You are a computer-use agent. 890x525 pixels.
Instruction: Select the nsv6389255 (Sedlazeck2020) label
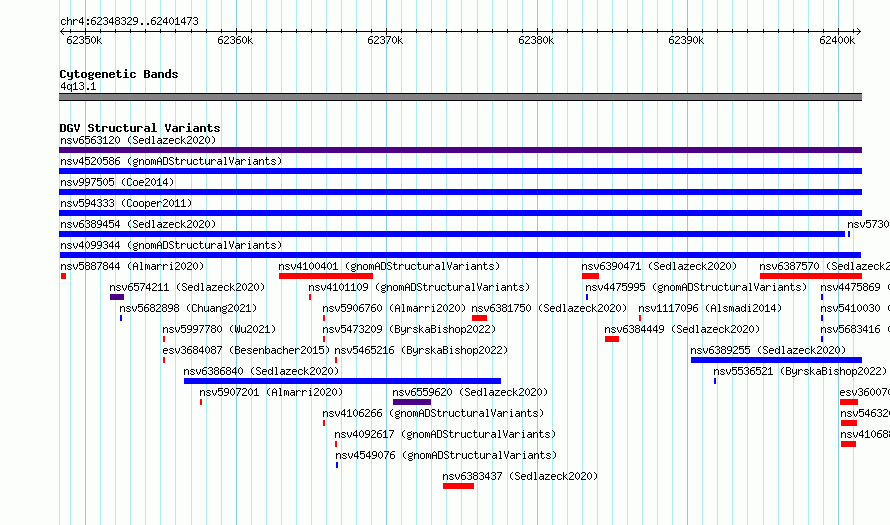(x=768, y=350)
